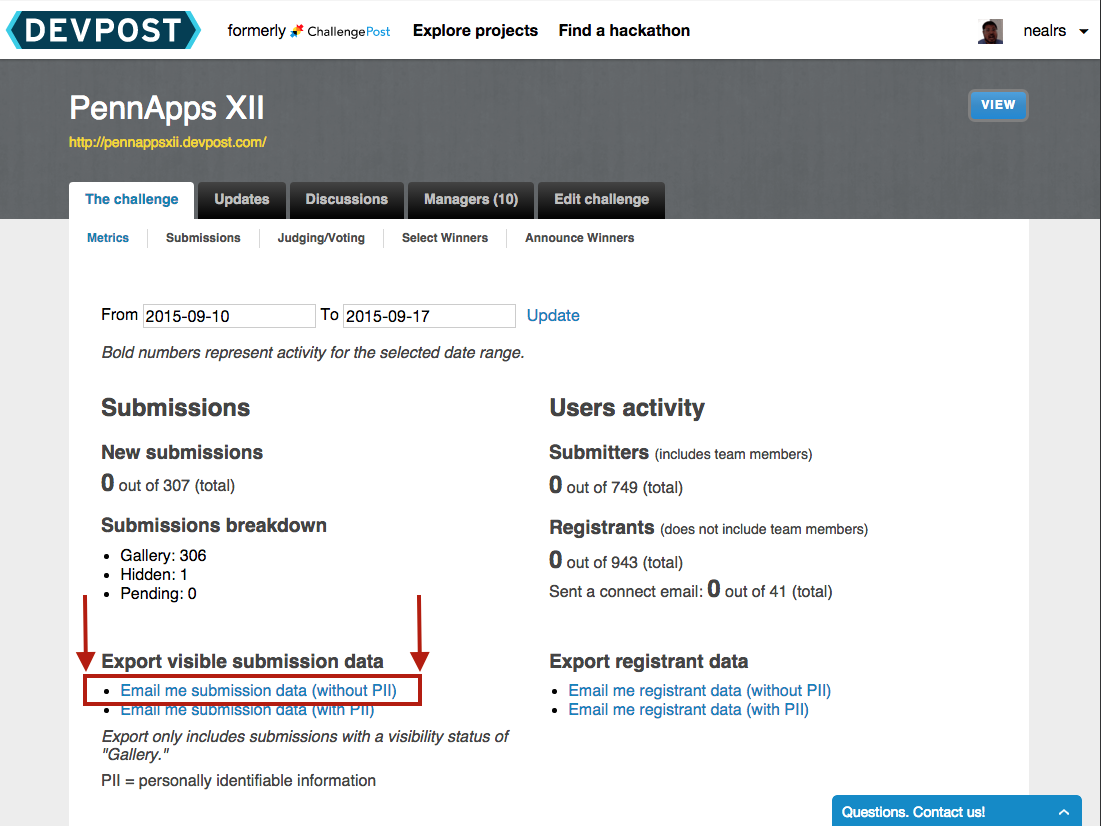
Task: Go to Explore projects
Action: pos(475,31)
